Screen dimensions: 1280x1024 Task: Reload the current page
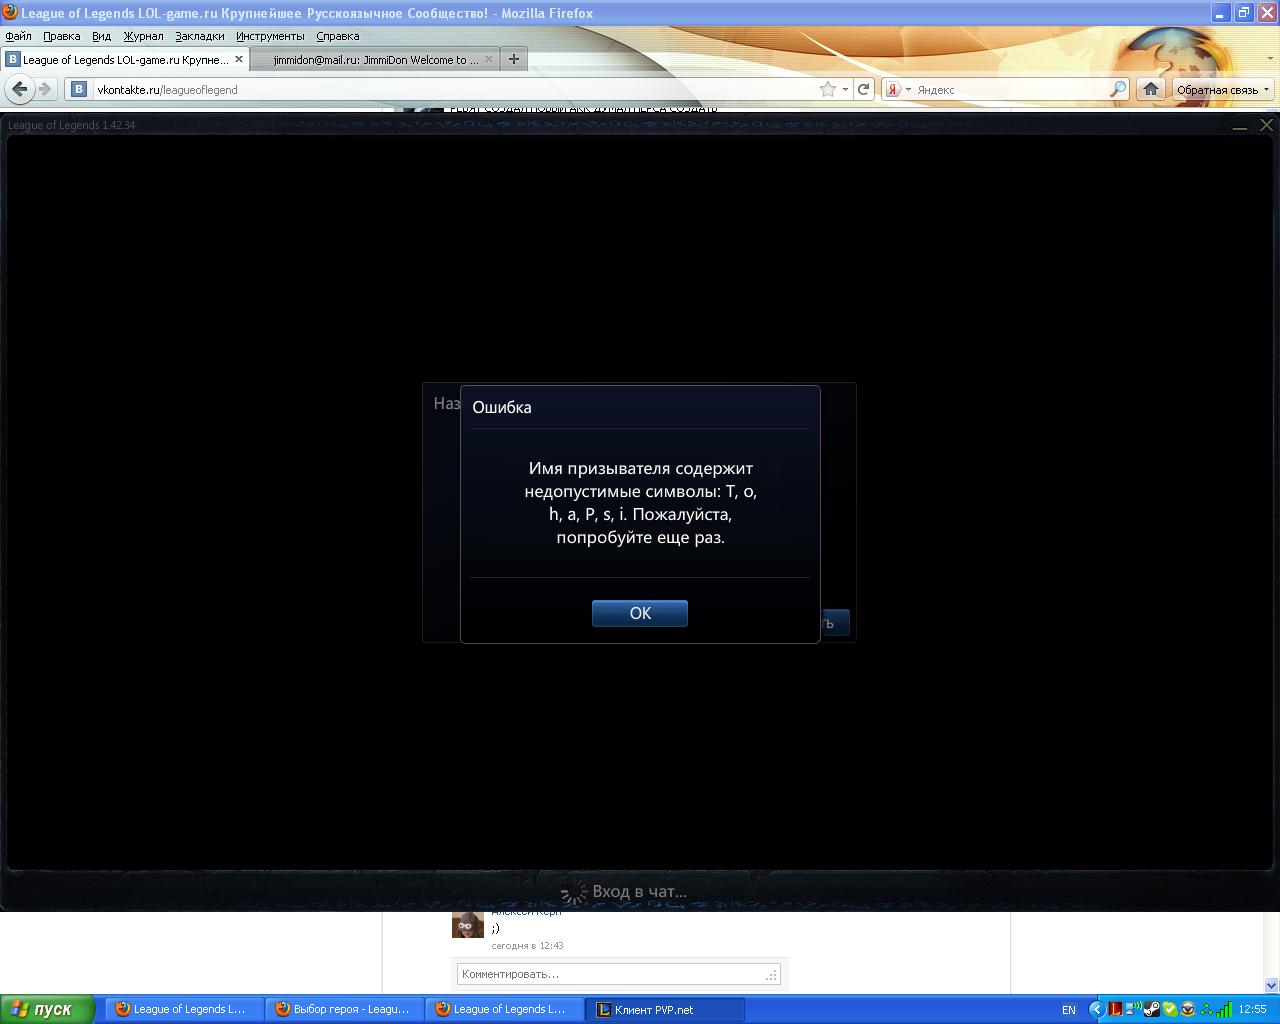coord(864,89)
